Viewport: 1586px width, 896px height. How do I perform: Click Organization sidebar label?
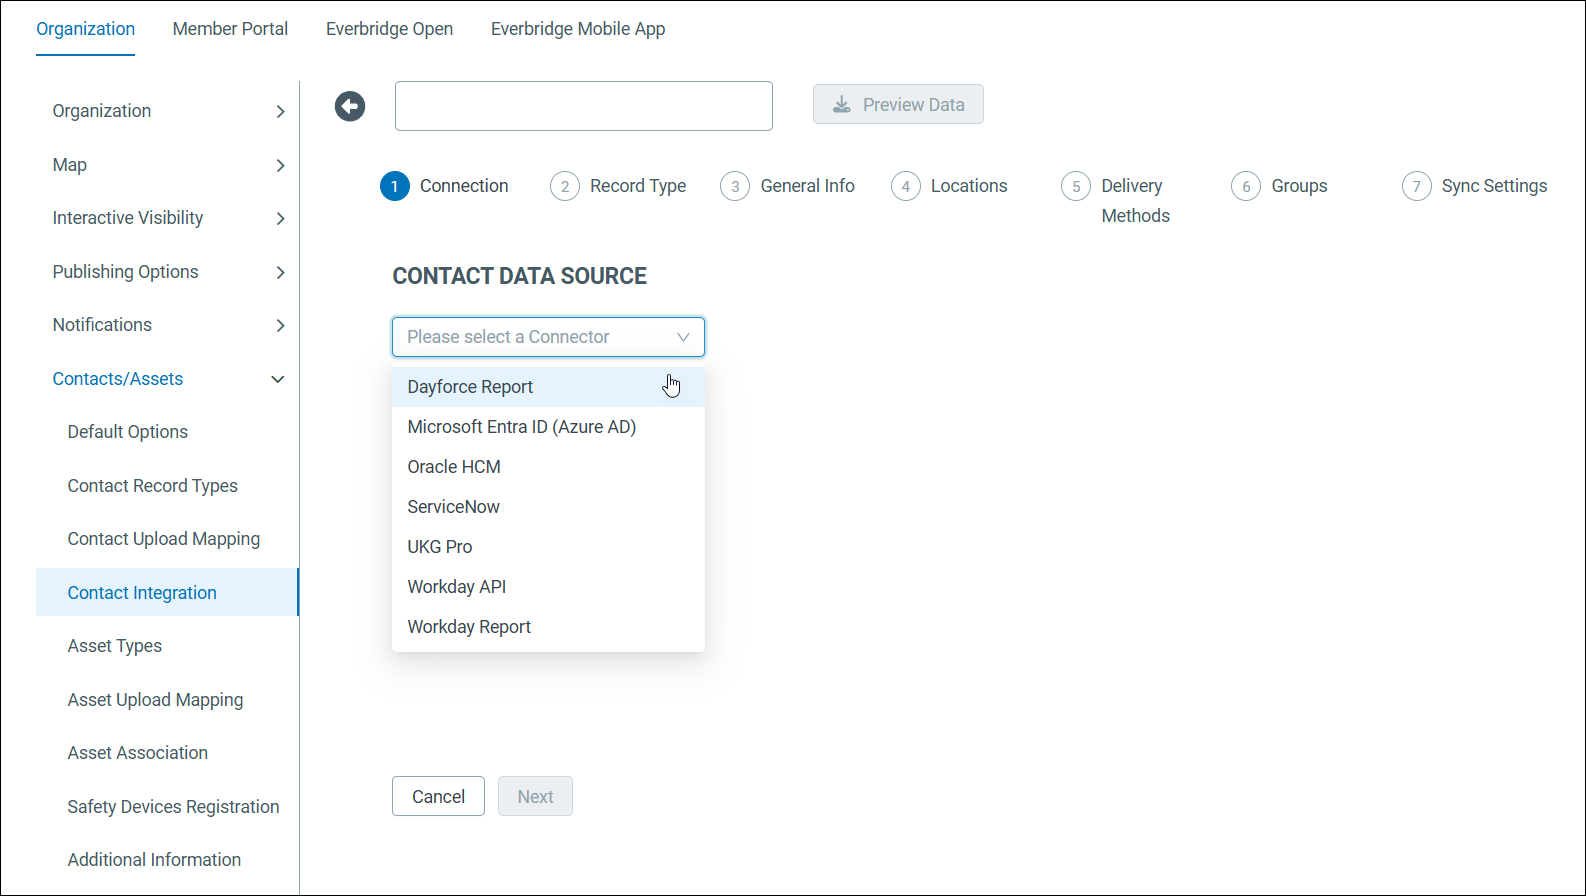pos(102,111)
